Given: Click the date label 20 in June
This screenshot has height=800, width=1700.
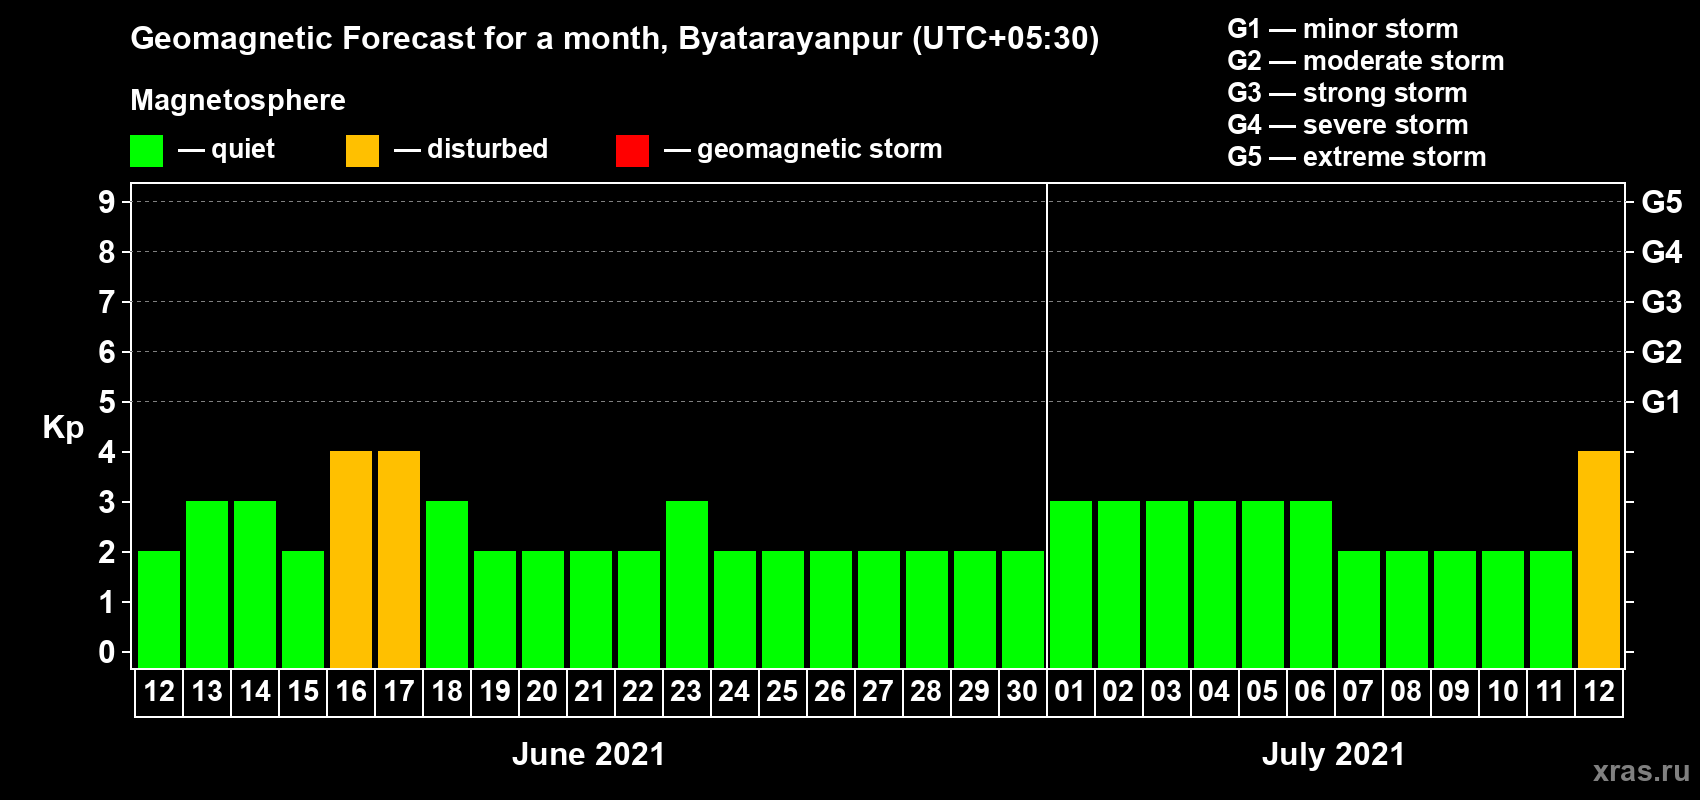Looking at the screenshot, I should tap(542, 692).
